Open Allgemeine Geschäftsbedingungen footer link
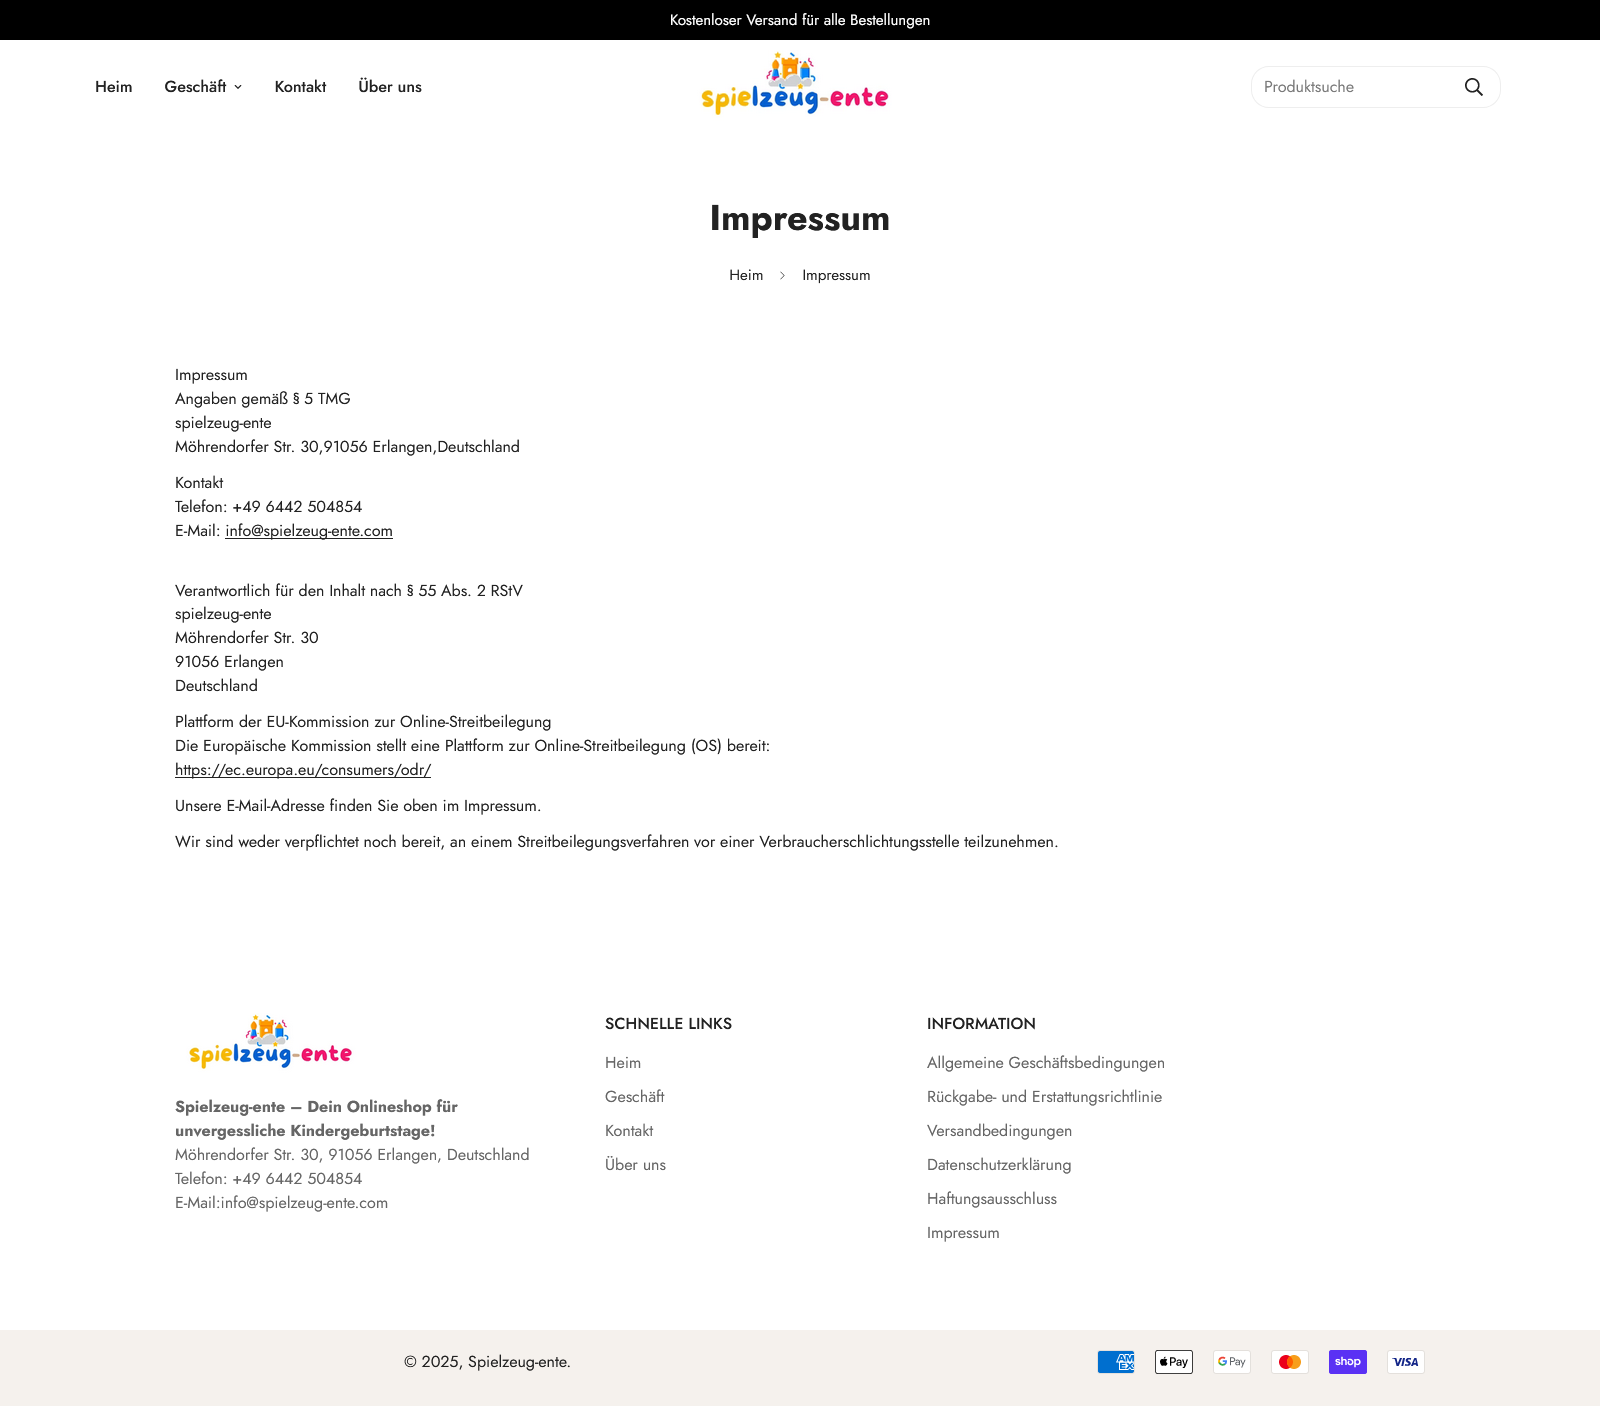Screen dimensions: 1600x1406 coord(1046,1063)
